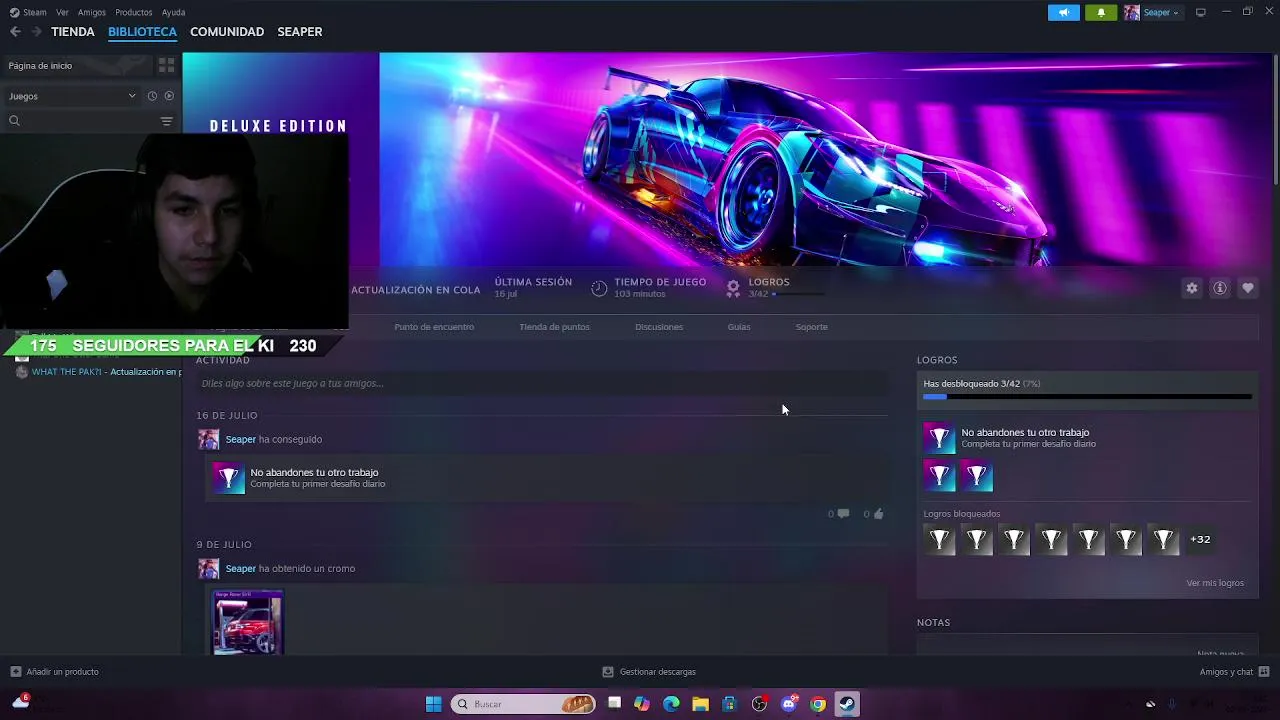The image size is (1280, 720).
Task: Open Google Chrome from taskbar
Action: pos(818,704)
